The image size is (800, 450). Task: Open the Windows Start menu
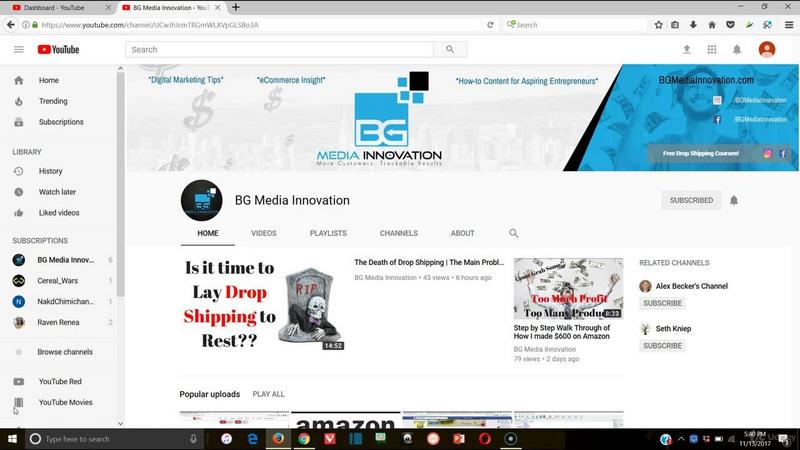[x=12, y=439]
